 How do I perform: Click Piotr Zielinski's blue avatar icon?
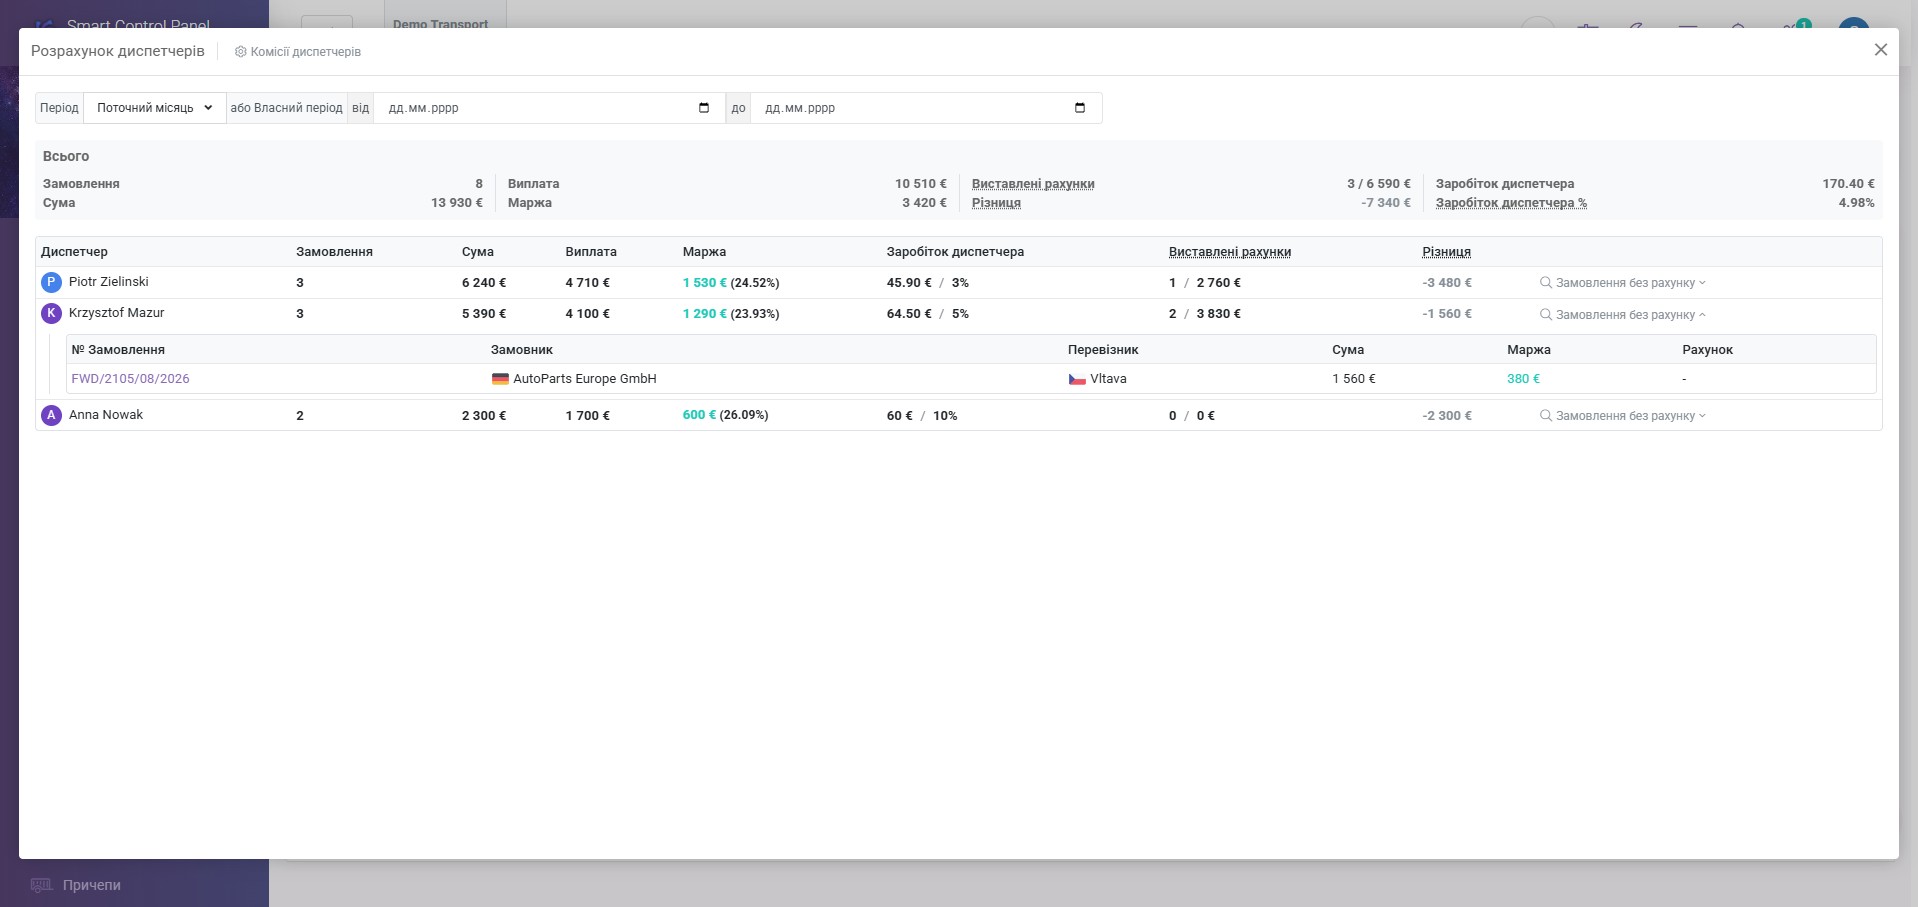51,283
